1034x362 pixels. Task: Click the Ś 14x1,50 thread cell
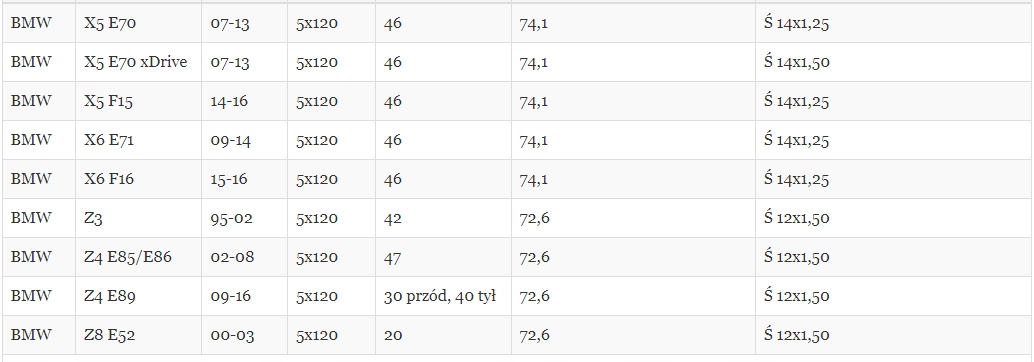pos(894,62)
